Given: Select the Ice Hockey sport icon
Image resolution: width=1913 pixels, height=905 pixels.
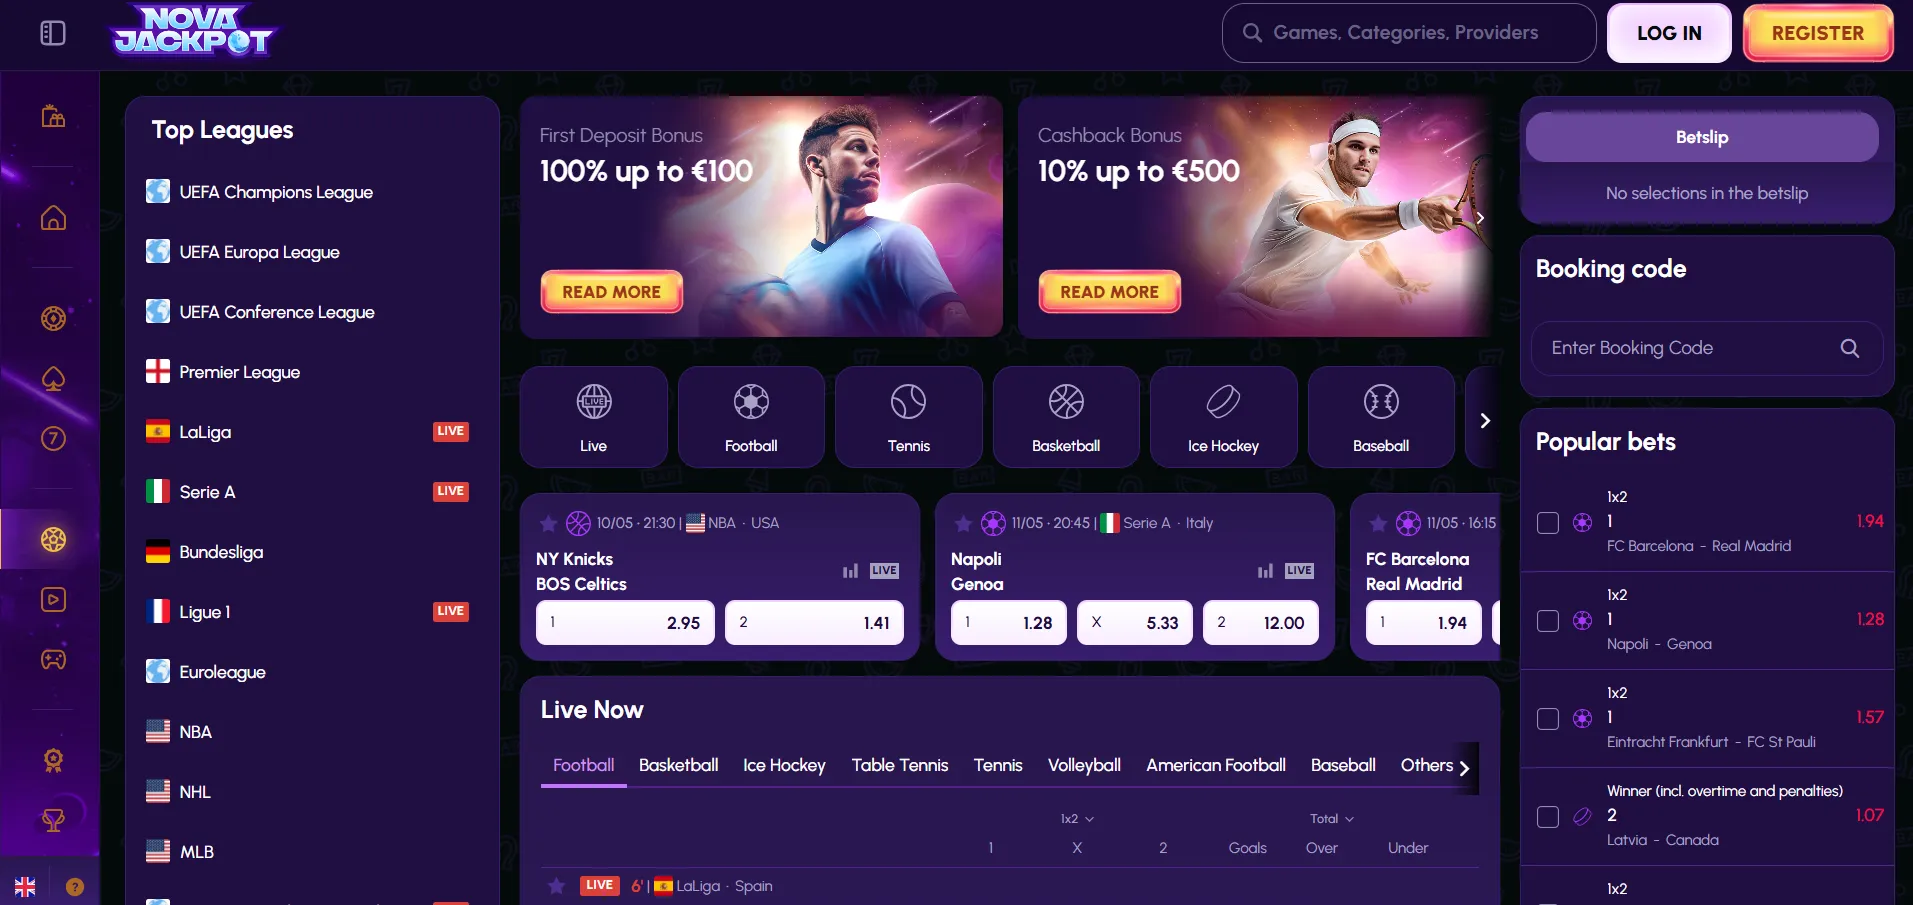Looking at the screenshot, I should [x=1223, y=417].
